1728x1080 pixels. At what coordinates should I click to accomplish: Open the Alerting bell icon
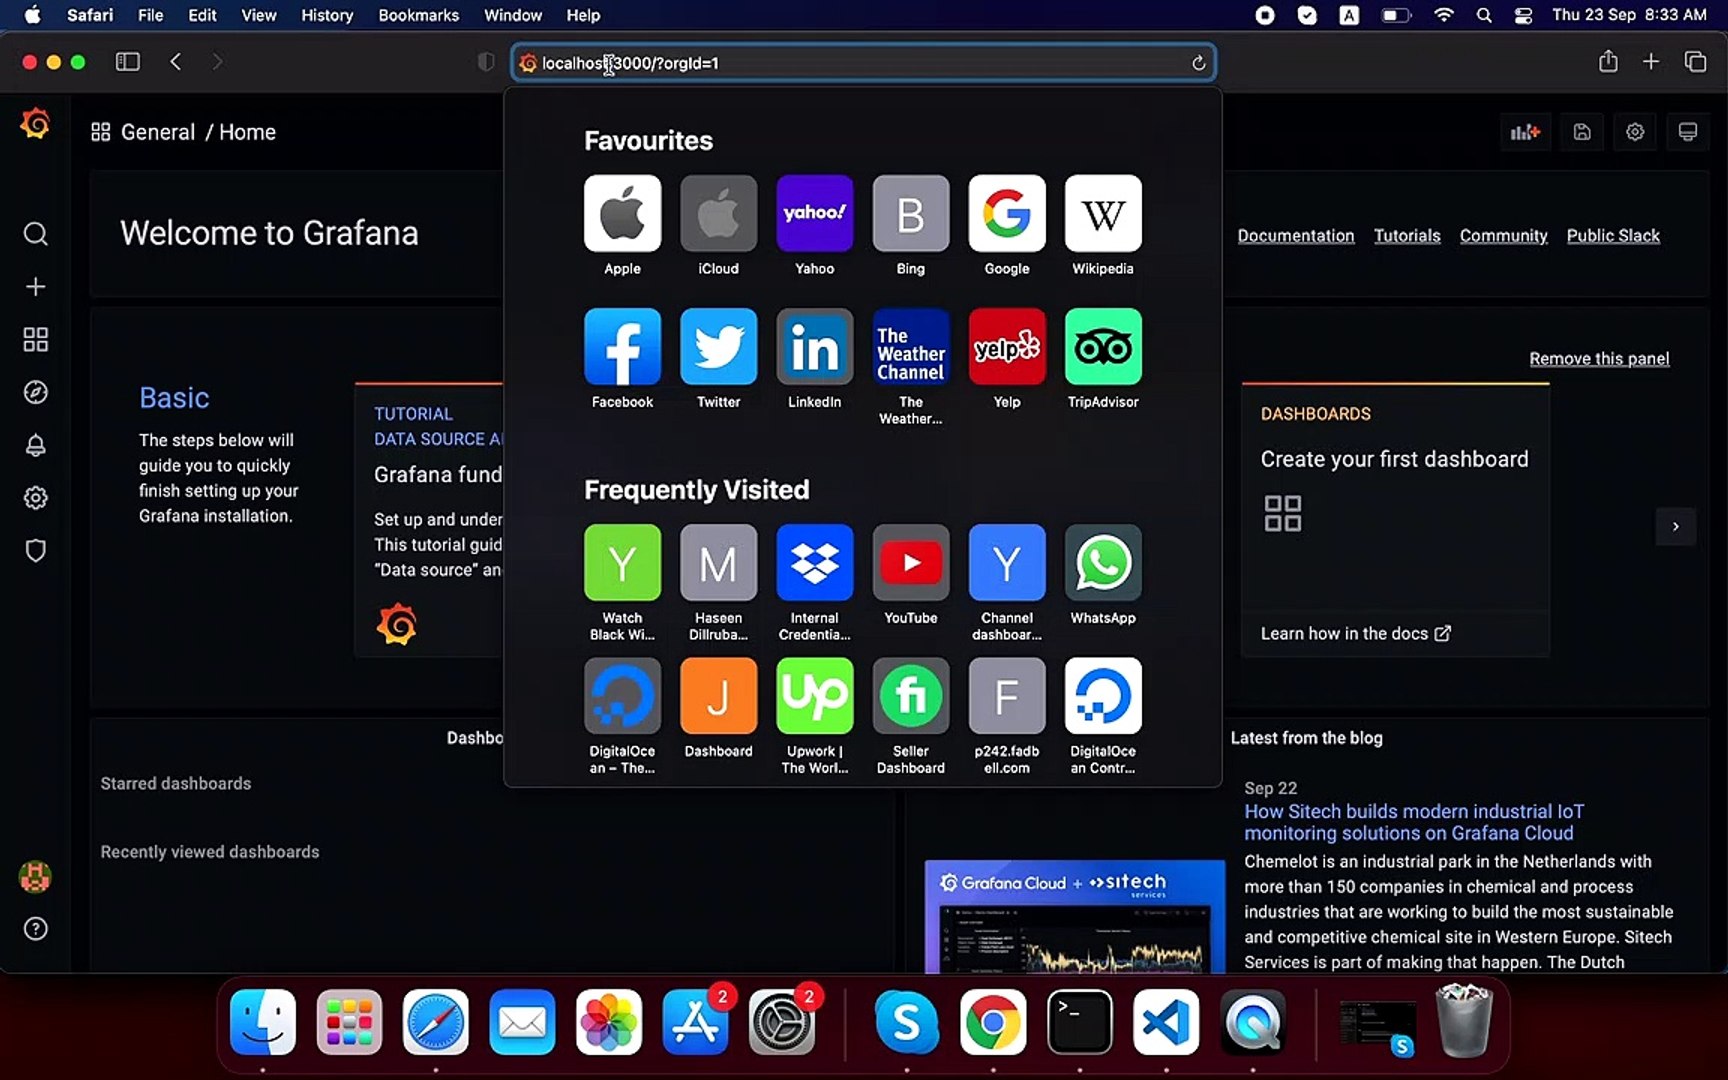[35, 445]
